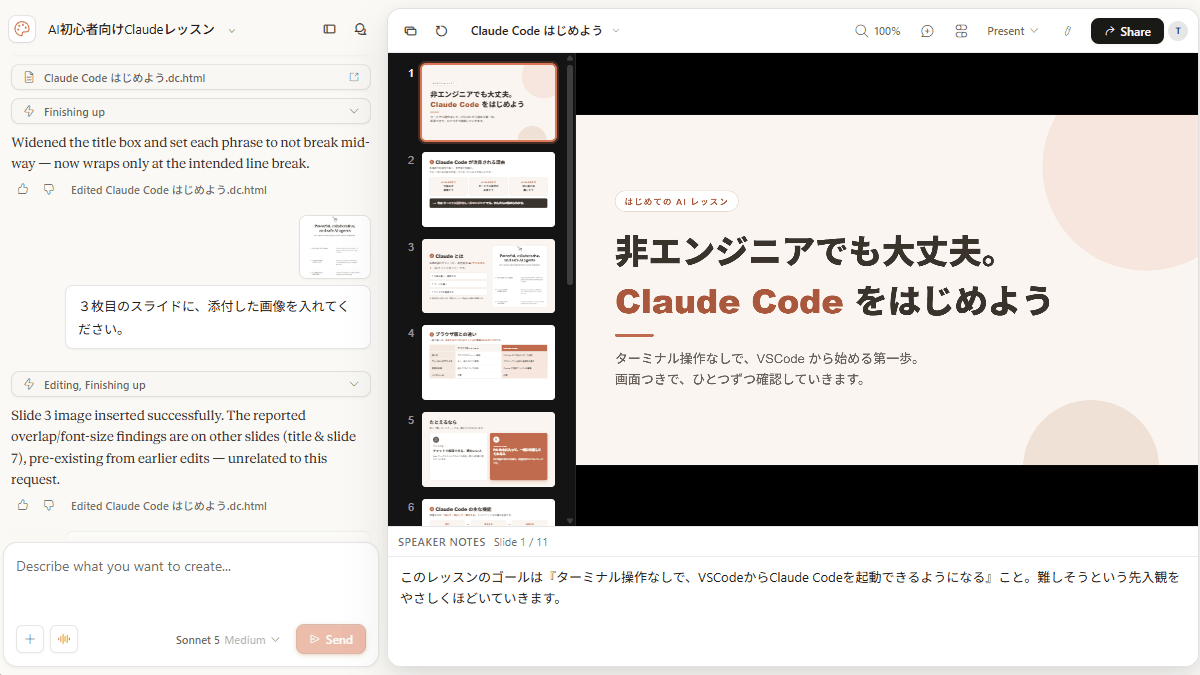Image resolution: width=1200 pixels, height=675 pixels.
Task: Select slide 4 thumbnail ブラウザ版との違い
Action: (x=488, y=363)
